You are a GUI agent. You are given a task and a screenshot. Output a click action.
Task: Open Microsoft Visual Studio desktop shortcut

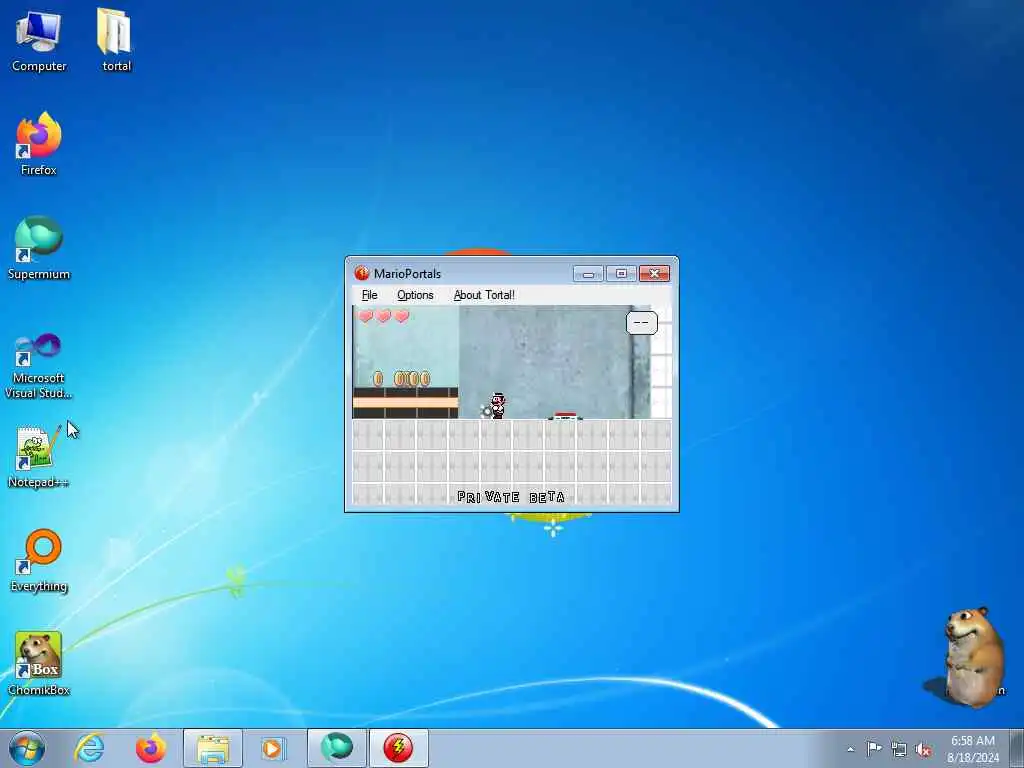[x=39, y=366]
